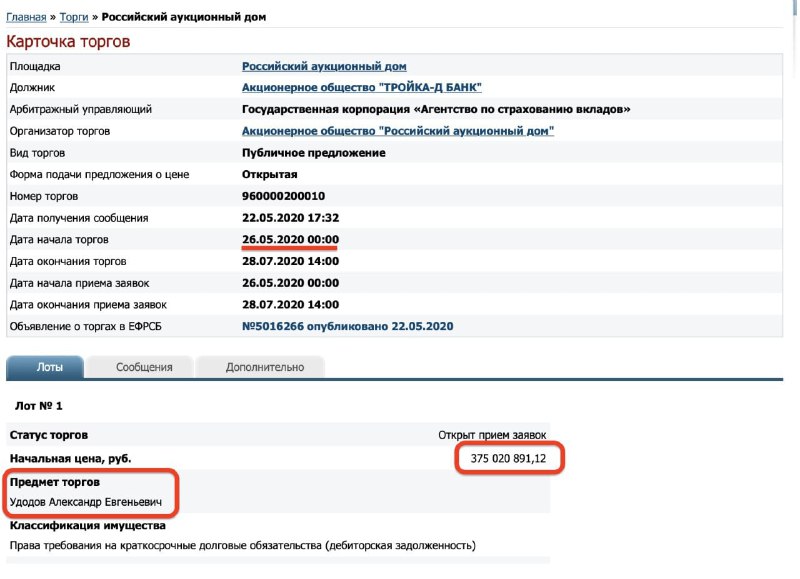Click the Удодов Александр Евгеньевич text
The image size is (800, 579).
click(x=86, y=502)
